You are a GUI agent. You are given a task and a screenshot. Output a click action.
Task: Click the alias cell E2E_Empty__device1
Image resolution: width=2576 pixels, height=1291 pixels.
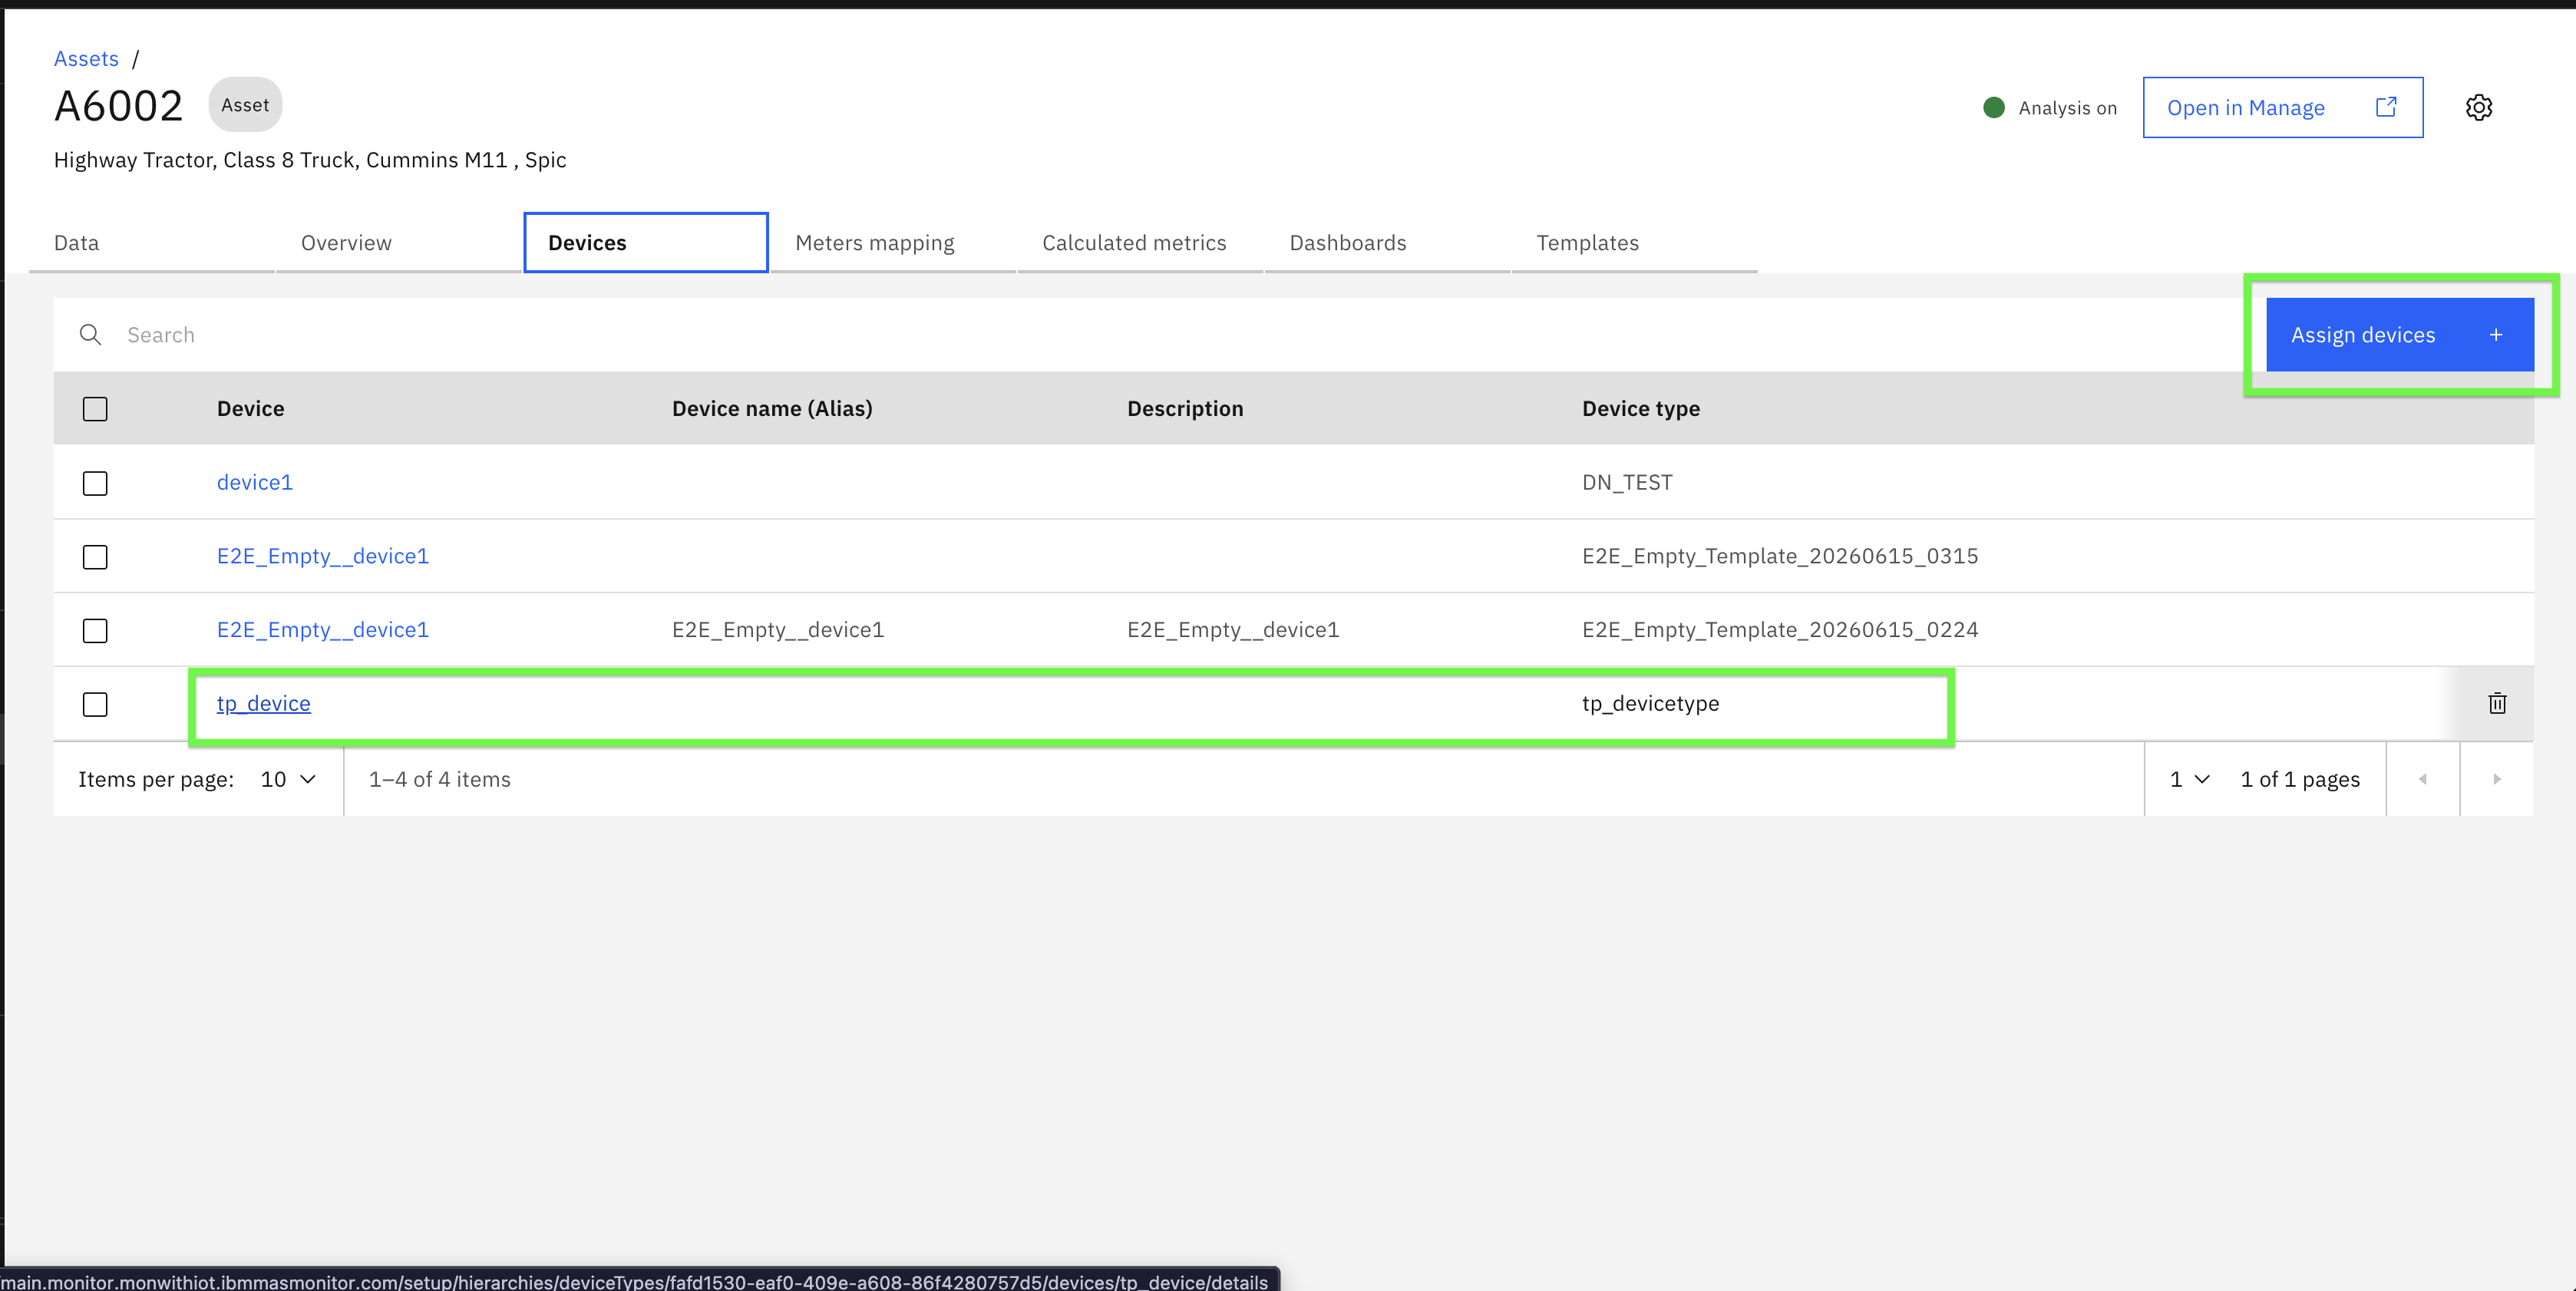coord(778,630)
